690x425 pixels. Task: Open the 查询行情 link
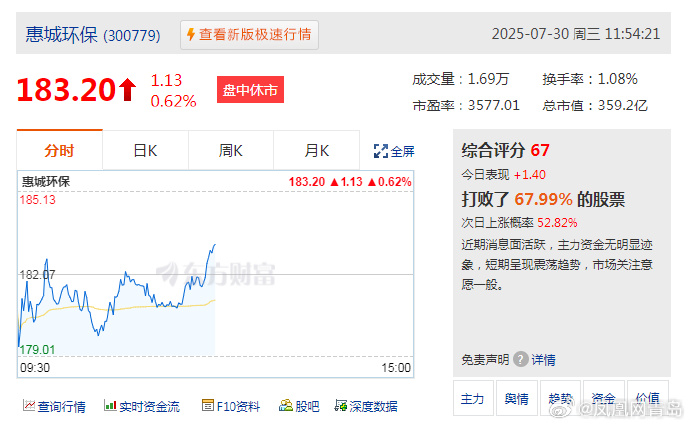61,406
